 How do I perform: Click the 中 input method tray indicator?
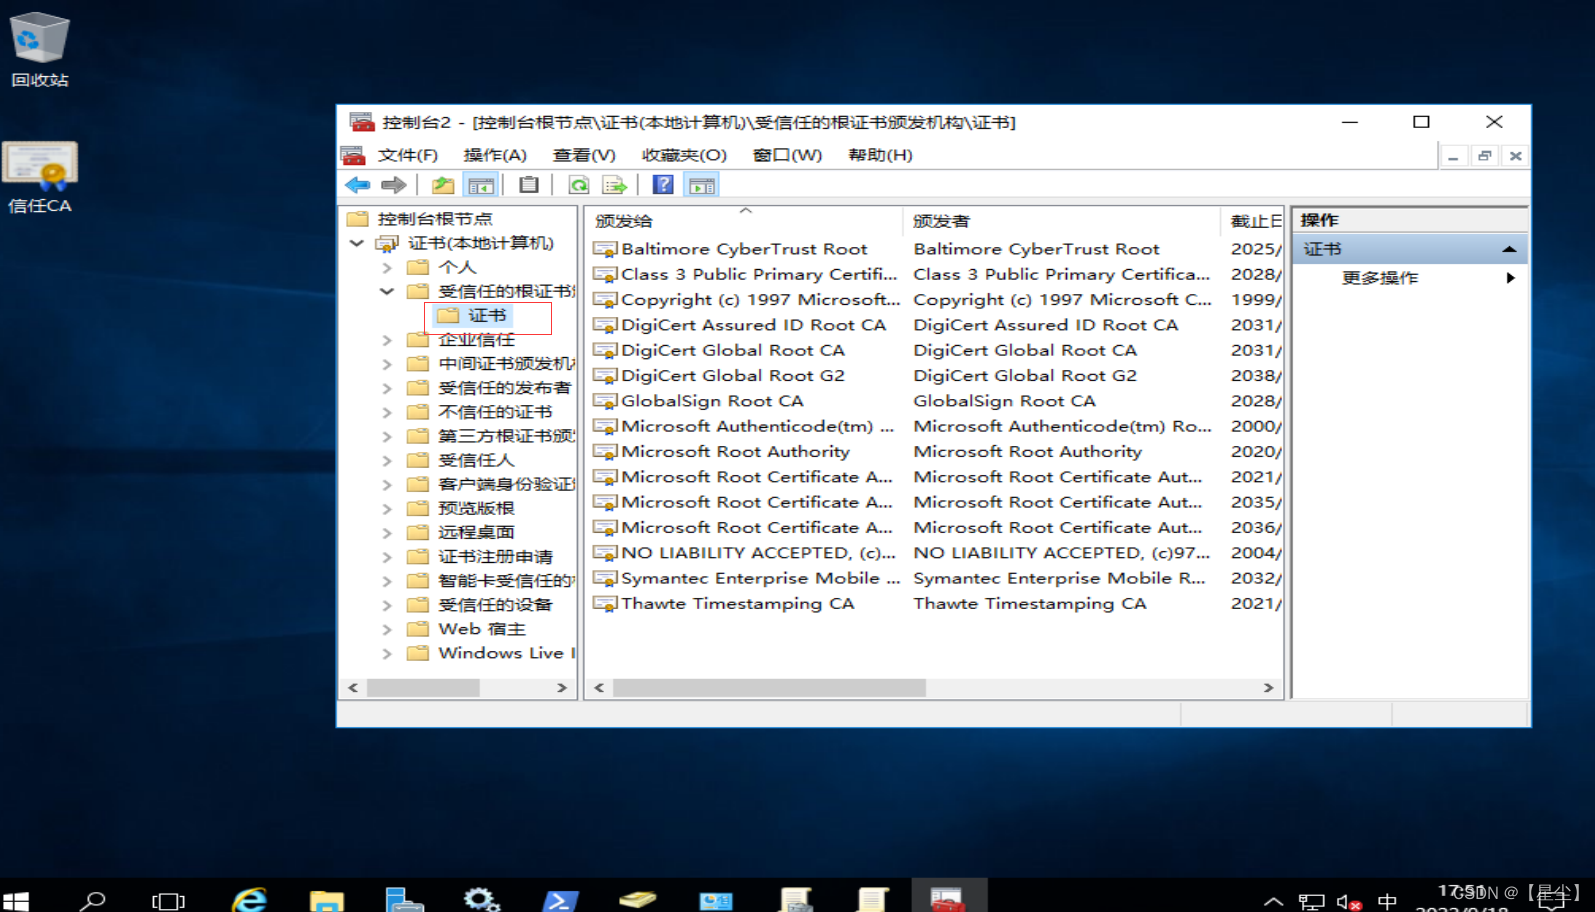click(x=1387, y=902)
